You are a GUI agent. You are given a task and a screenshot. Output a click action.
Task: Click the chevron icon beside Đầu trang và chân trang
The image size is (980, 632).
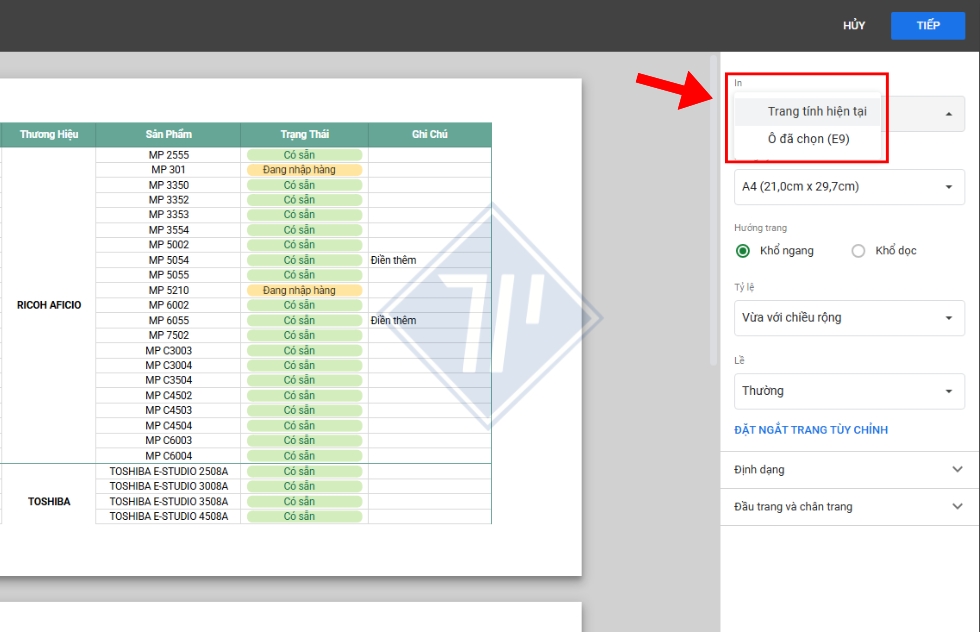952,507
